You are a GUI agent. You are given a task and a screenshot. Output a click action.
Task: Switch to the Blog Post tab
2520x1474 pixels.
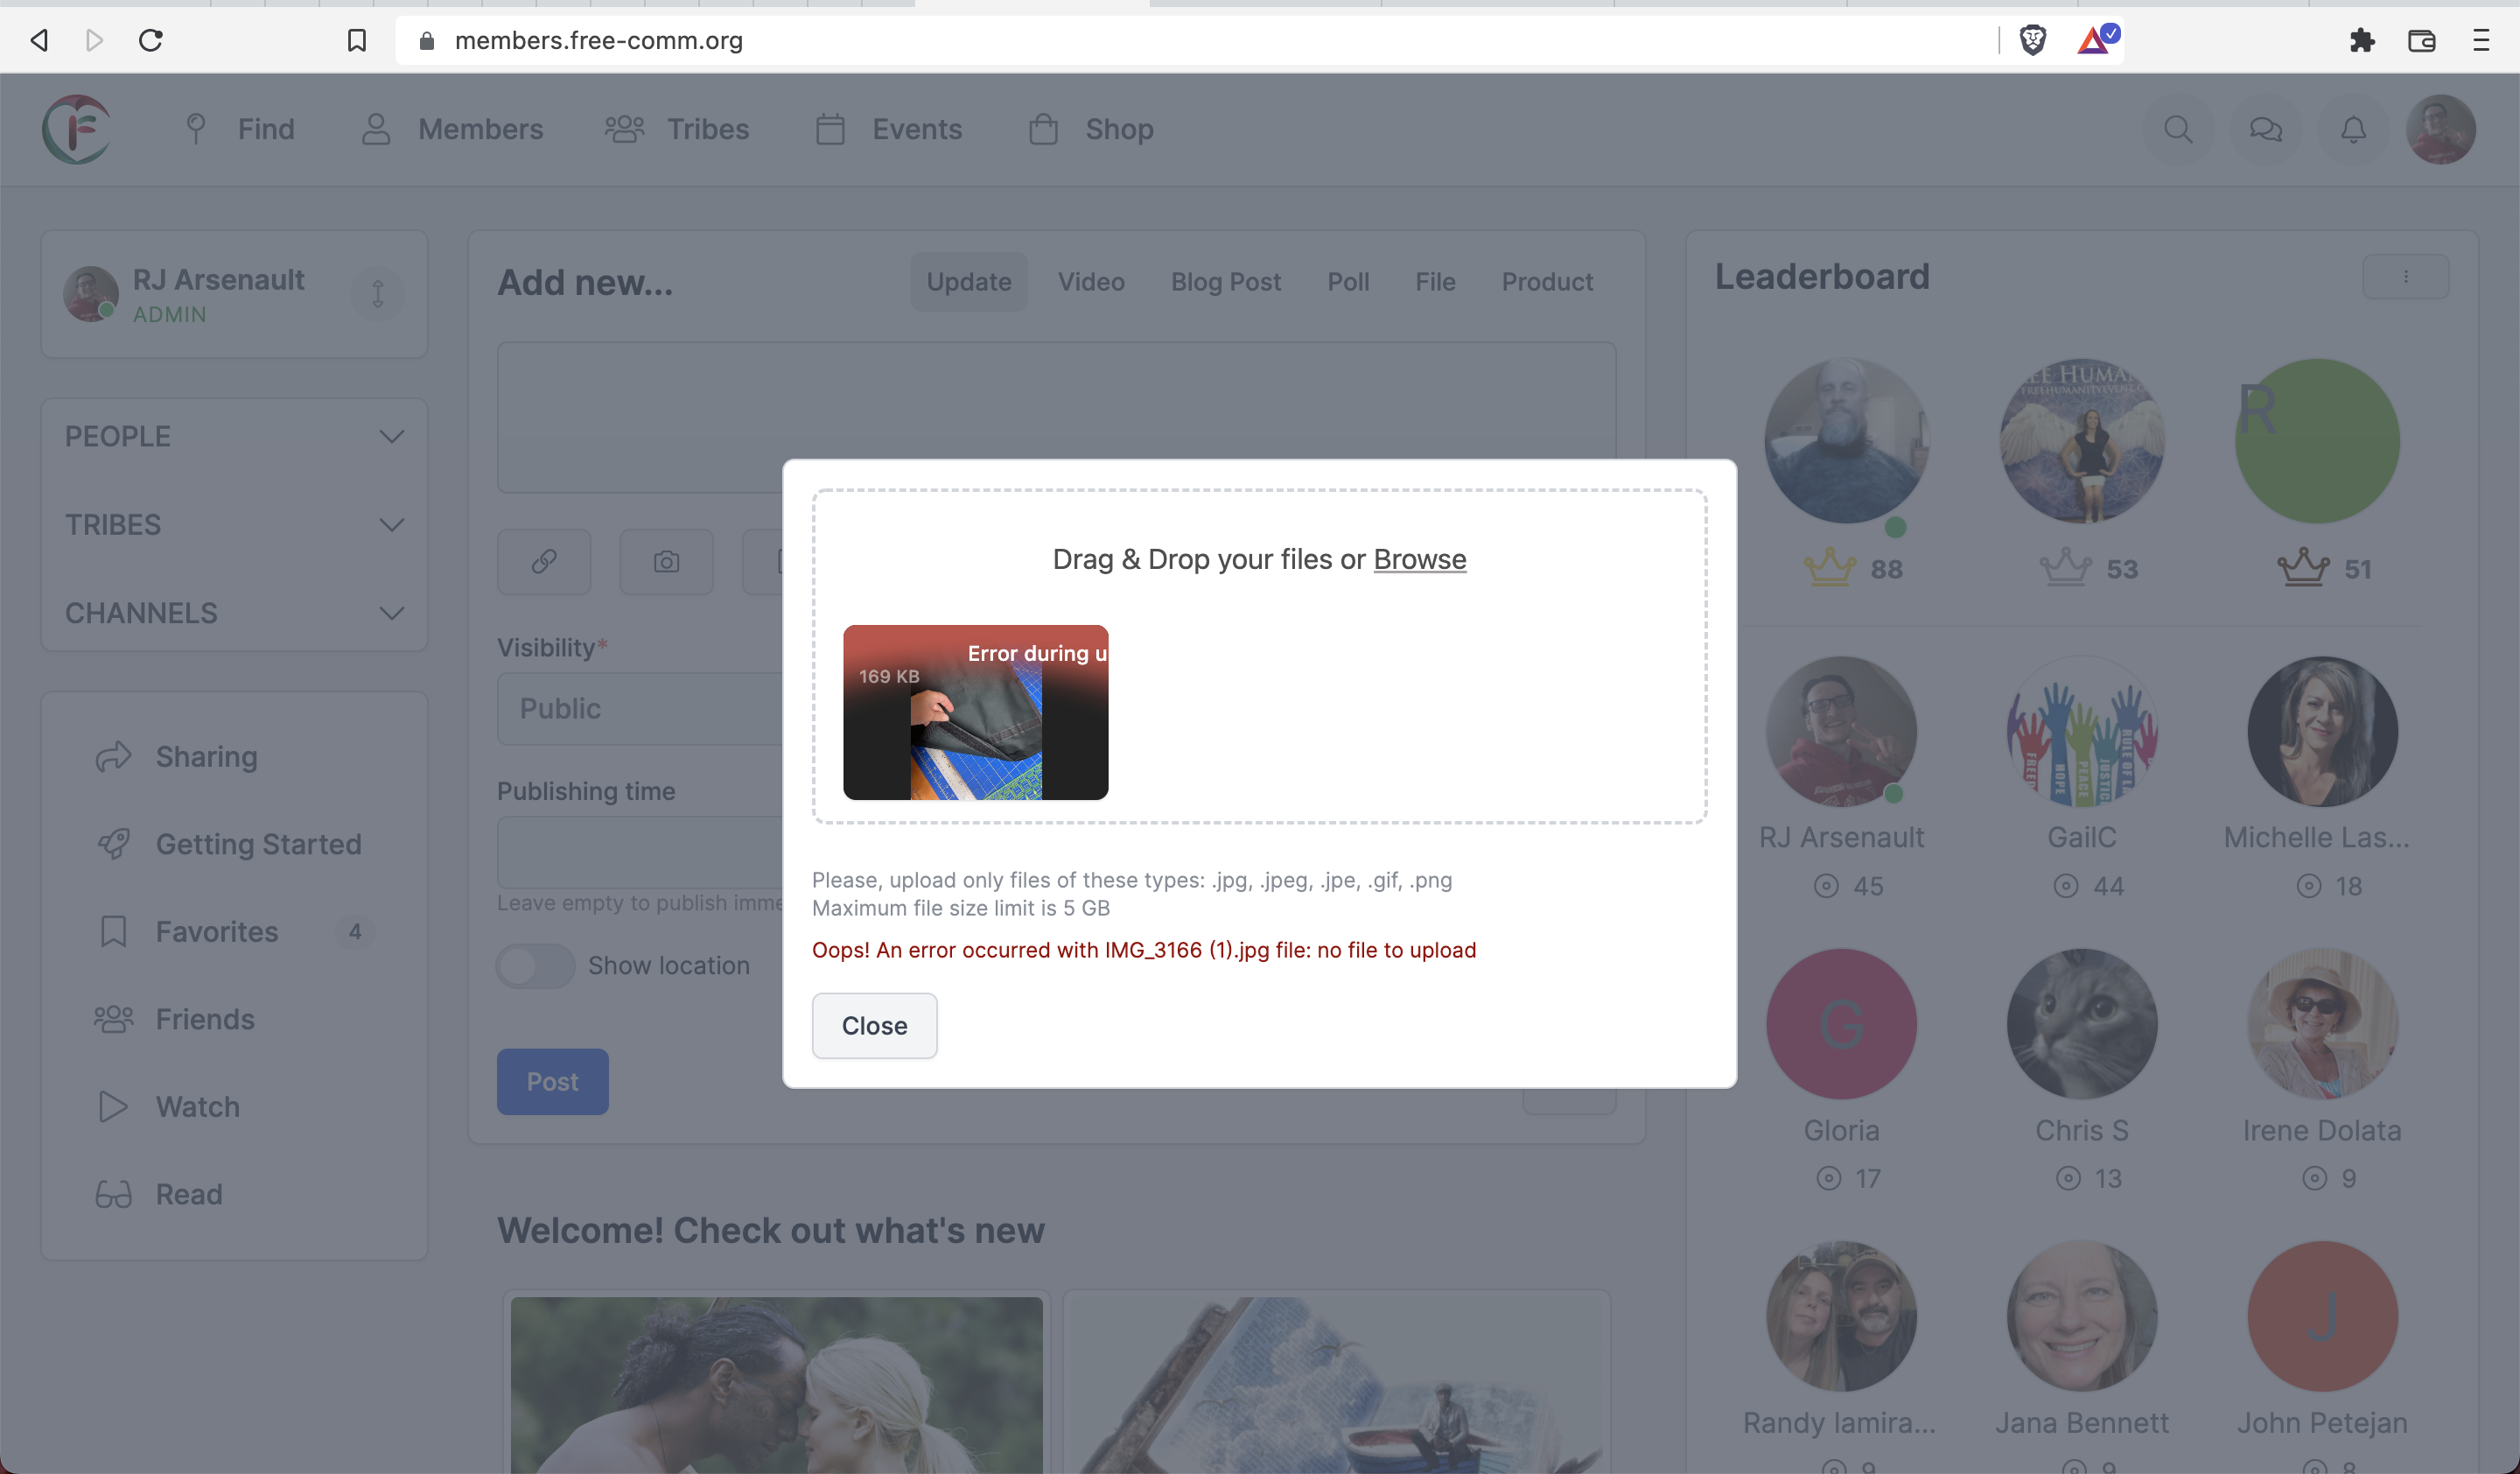point(1225,282)
